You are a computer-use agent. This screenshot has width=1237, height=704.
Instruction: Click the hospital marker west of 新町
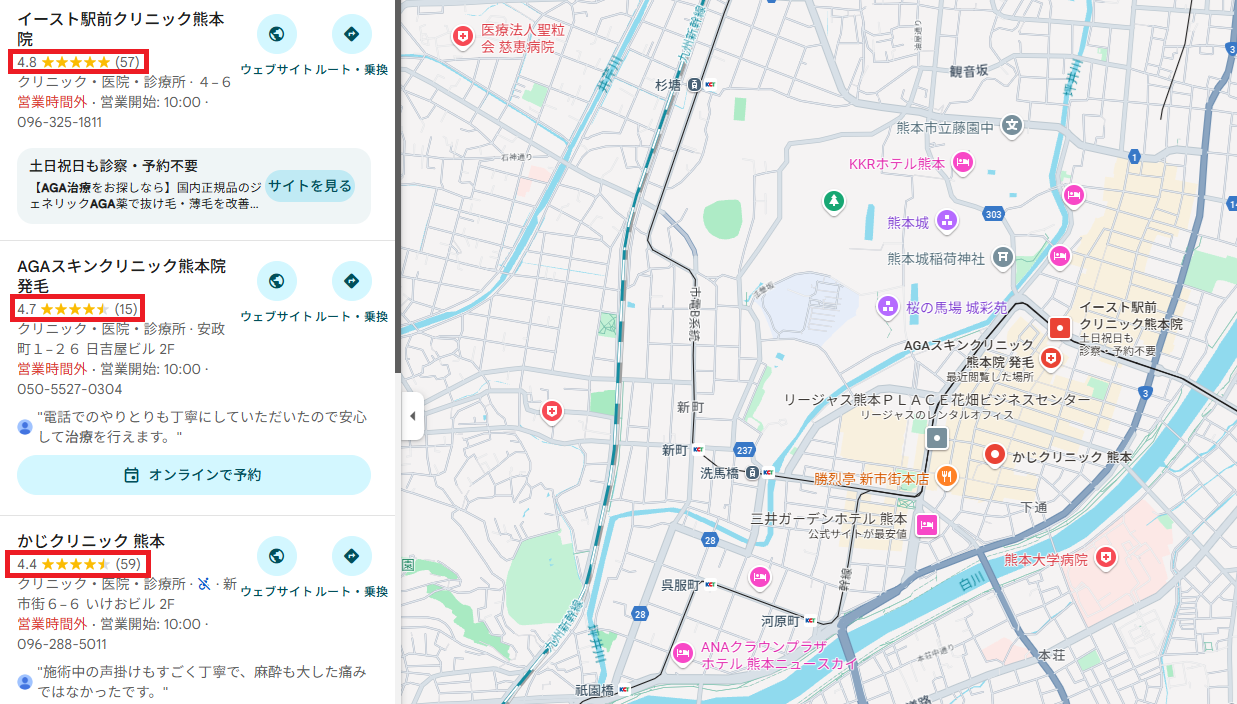click(551, 412)
